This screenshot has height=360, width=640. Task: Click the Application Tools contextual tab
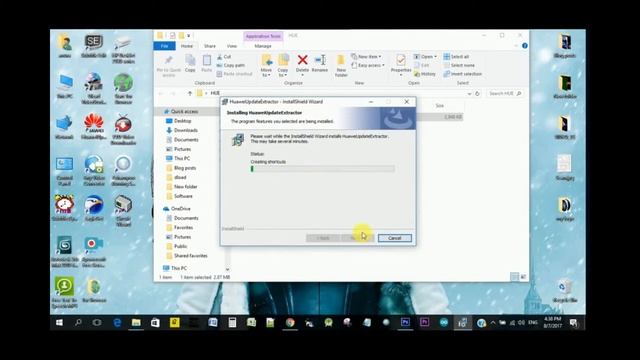click(263, 36)
